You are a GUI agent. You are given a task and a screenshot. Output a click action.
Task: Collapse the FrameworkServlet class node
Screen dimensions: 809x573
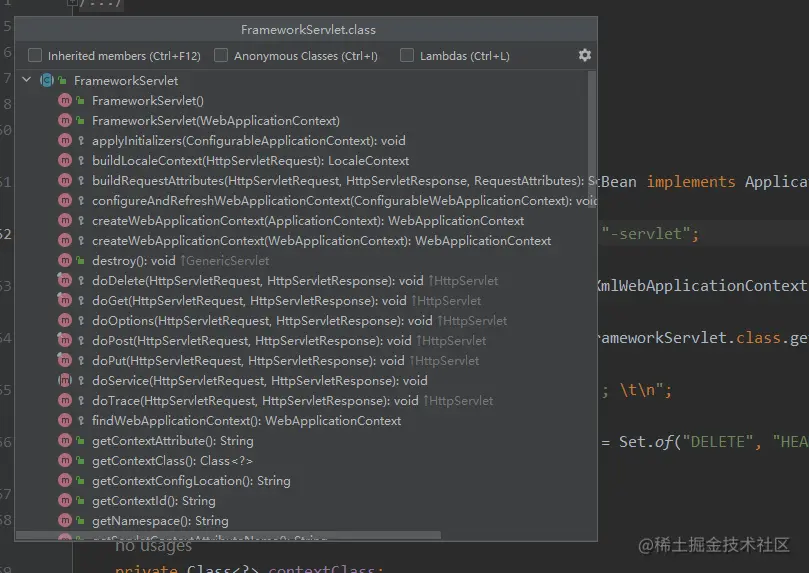27,80
